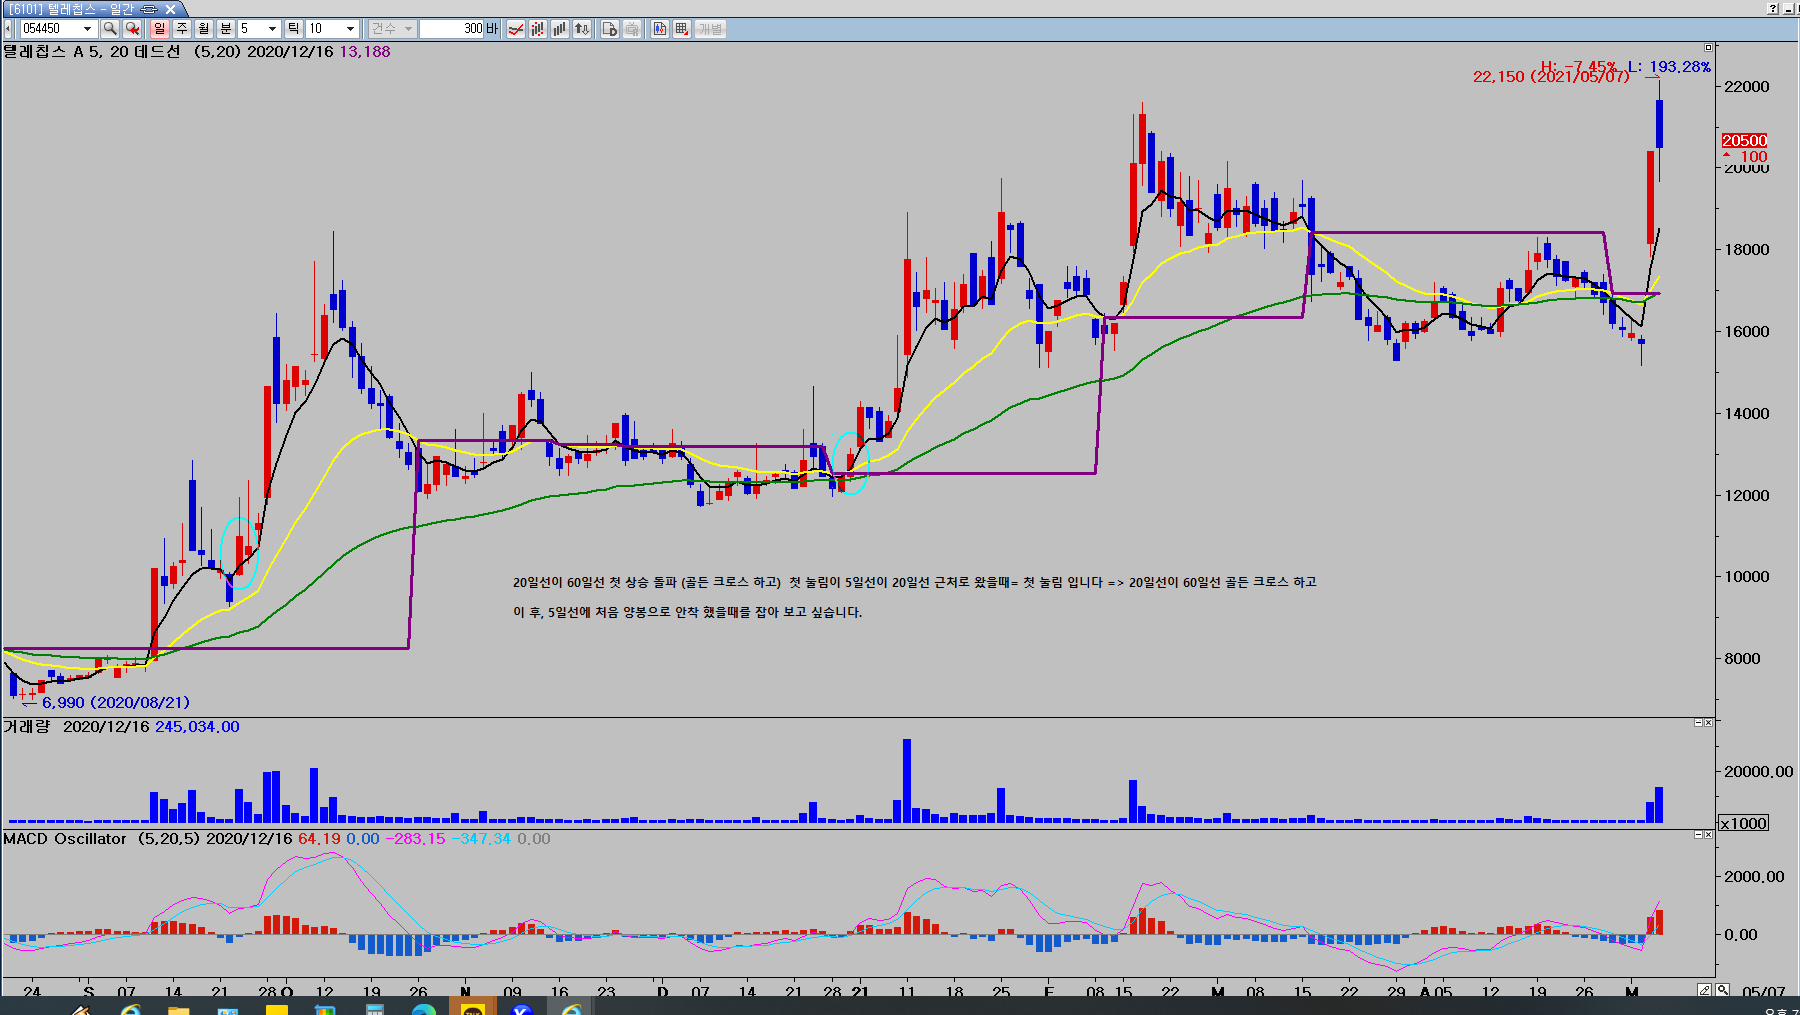Image resolution: width=1800 pixels, height=1015 pixels.
Task: Open the minute interval dropdown showing 5
Action: pyautogui.click(x=272, y=29)
